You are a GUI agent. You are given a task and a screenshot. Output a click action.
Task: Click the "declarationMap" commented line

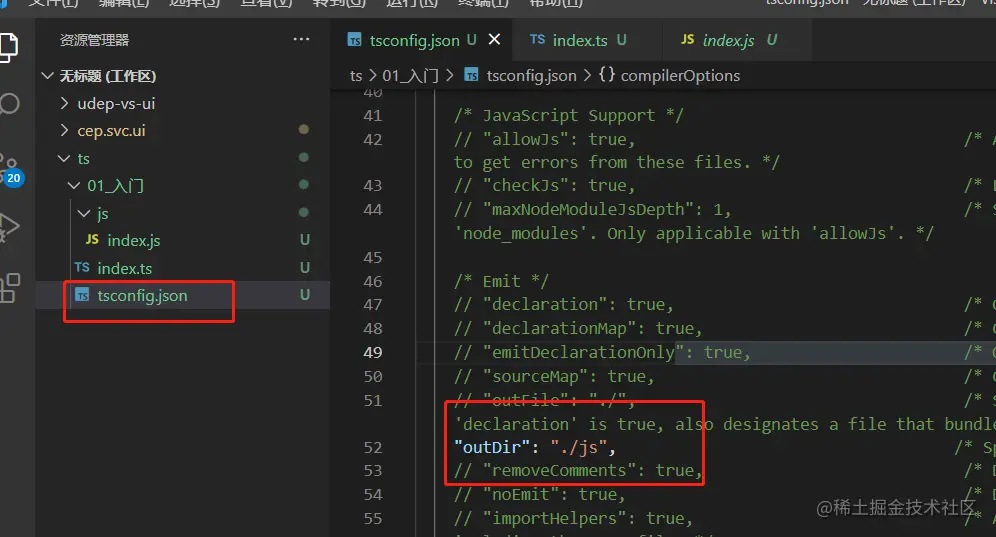tap(578, 329)
